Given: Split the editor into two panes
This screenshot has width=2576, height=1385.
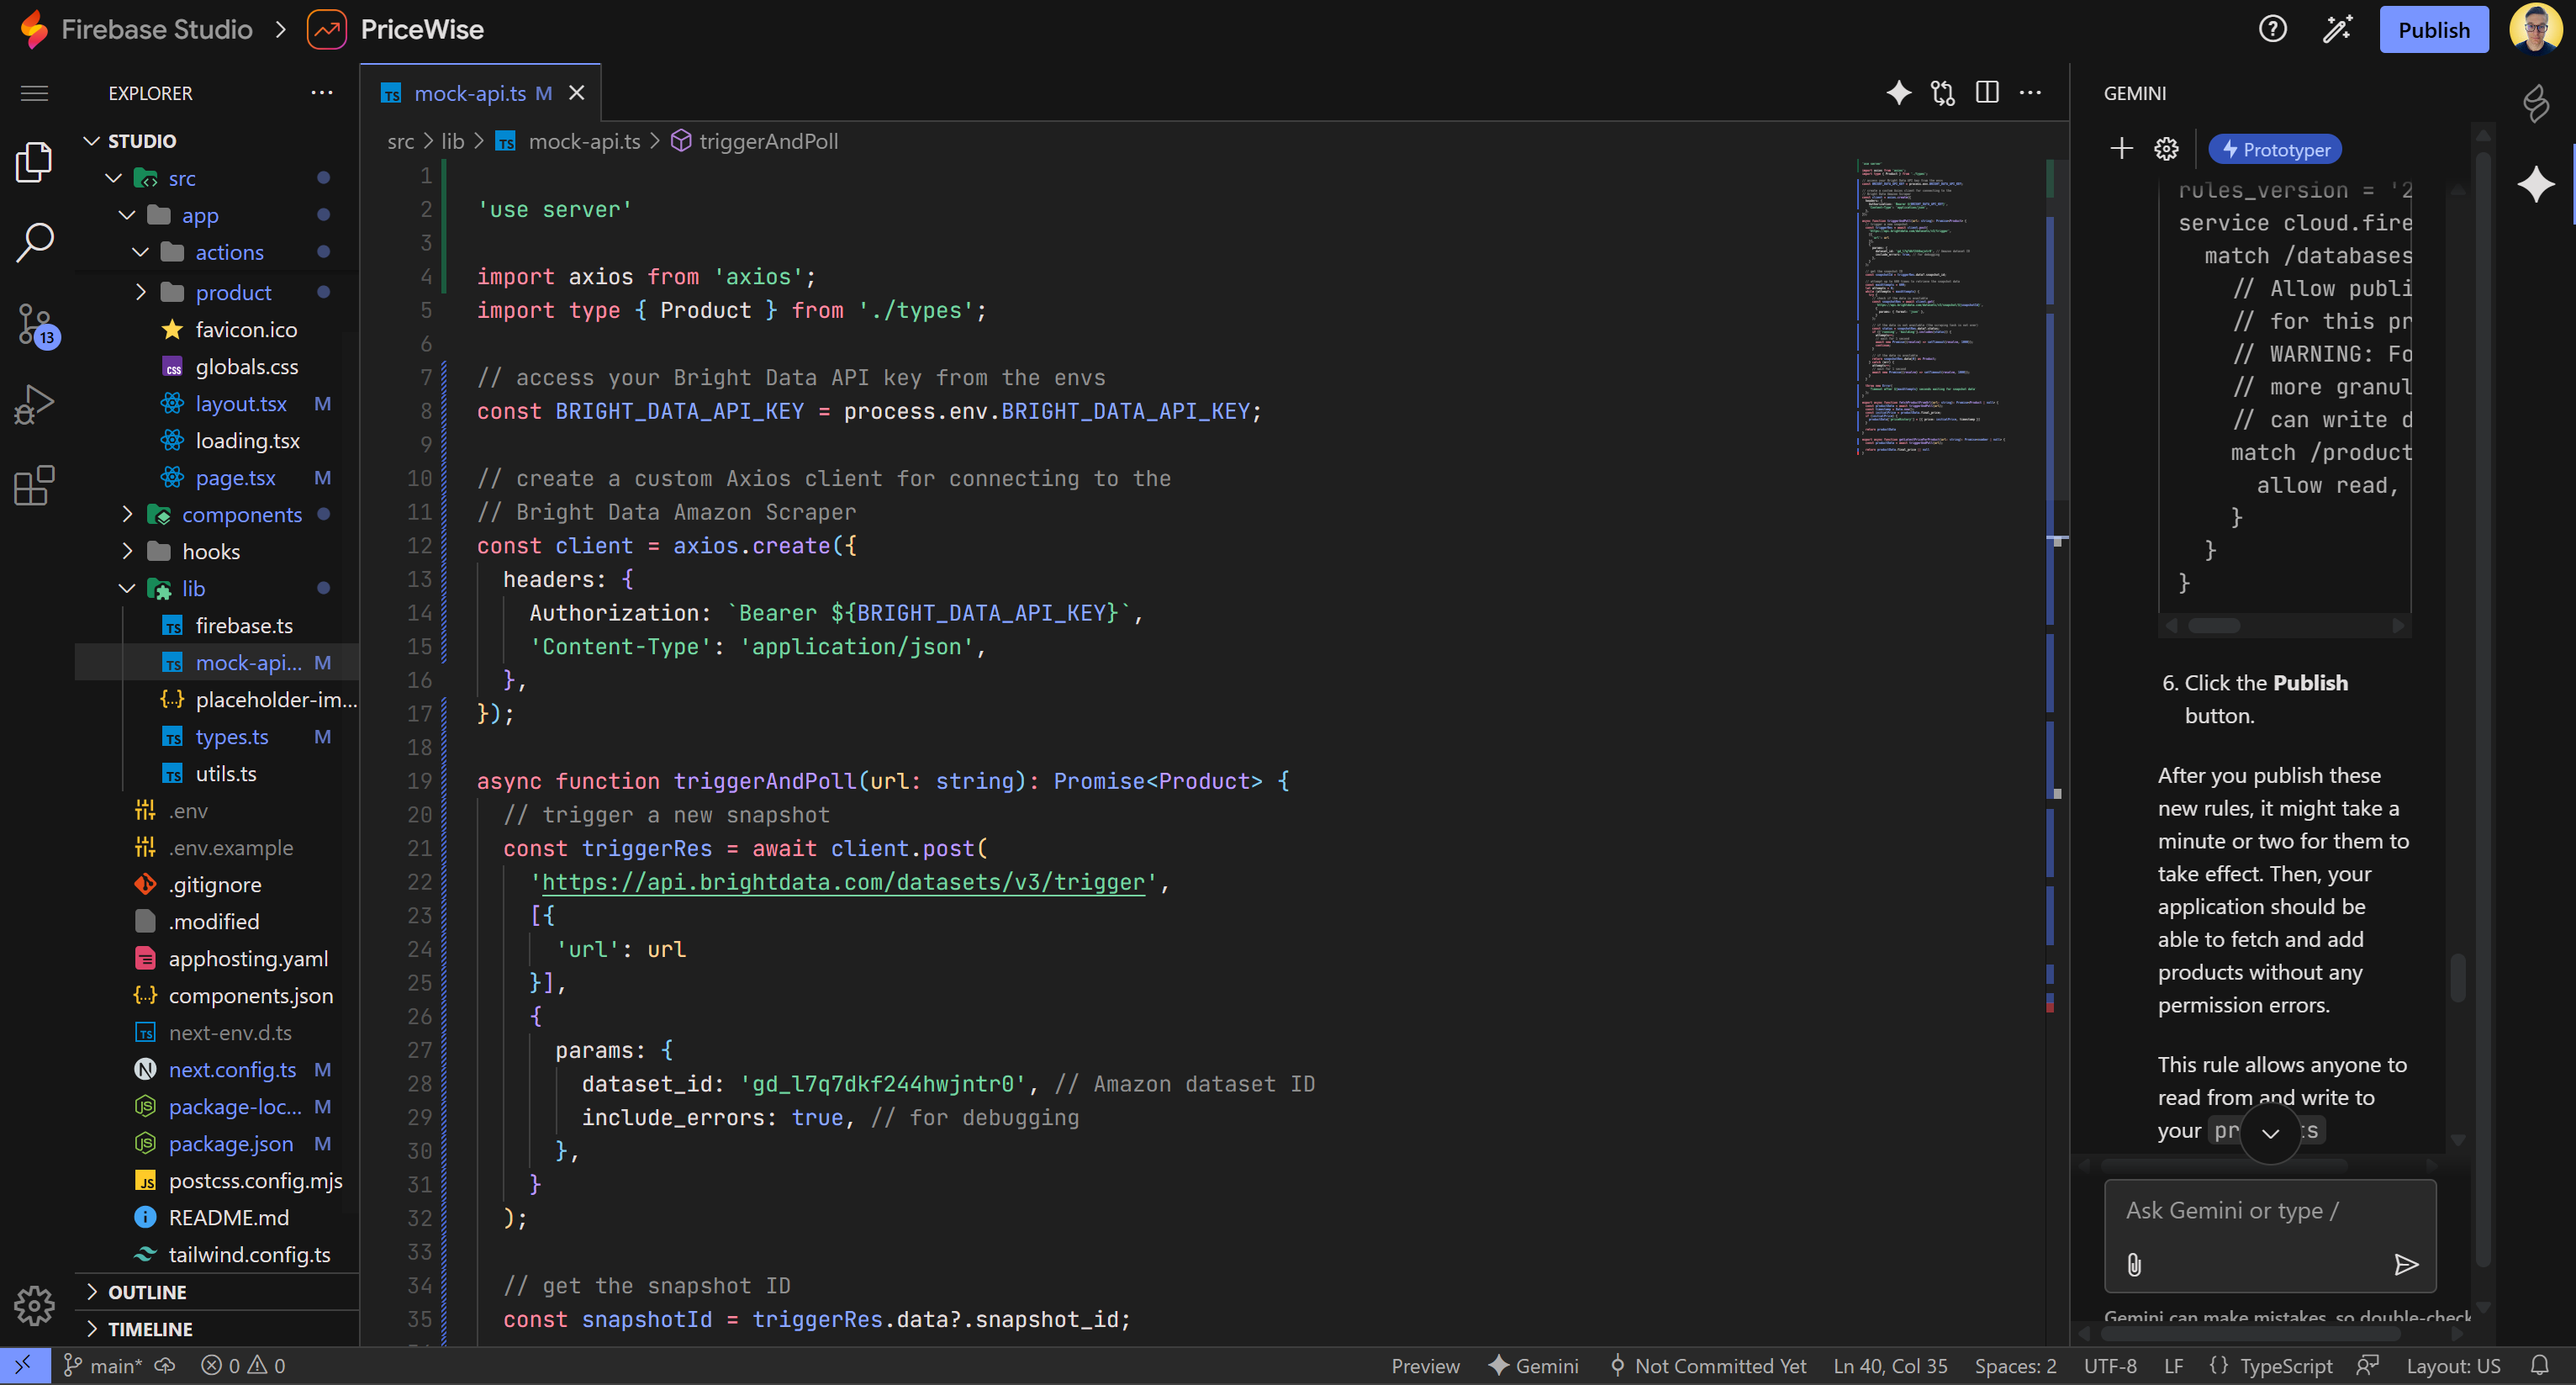Looking at the screenshot, I should coord(1987,92).
